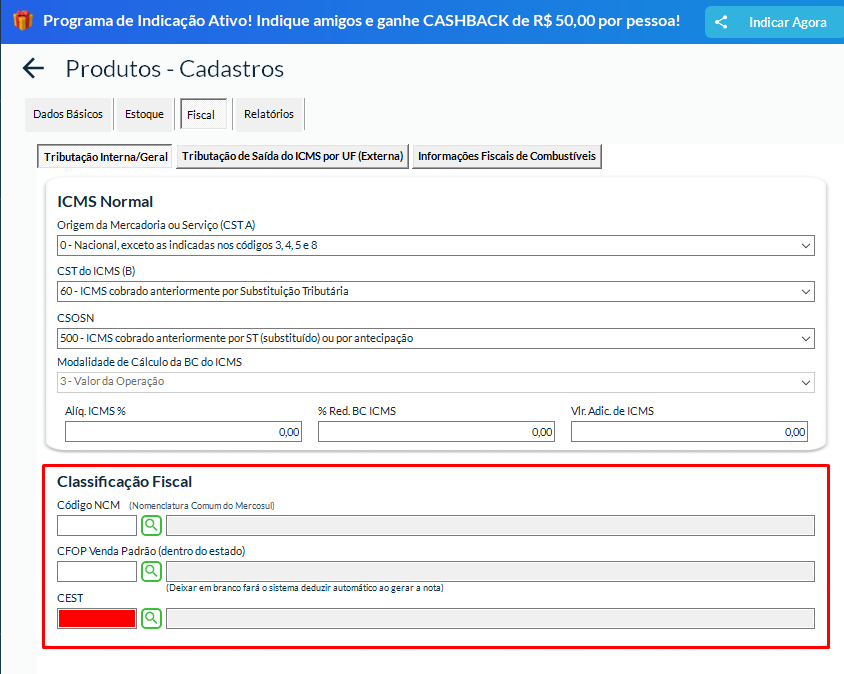
Task: Go to Informações Fiscais de Combustíveis tab
Action: click(507, 157)
